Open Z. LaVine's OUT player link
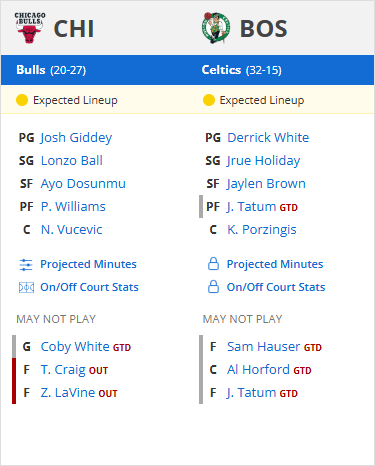The height and width of the screenshot is (466, 375). tap(79, 393)
